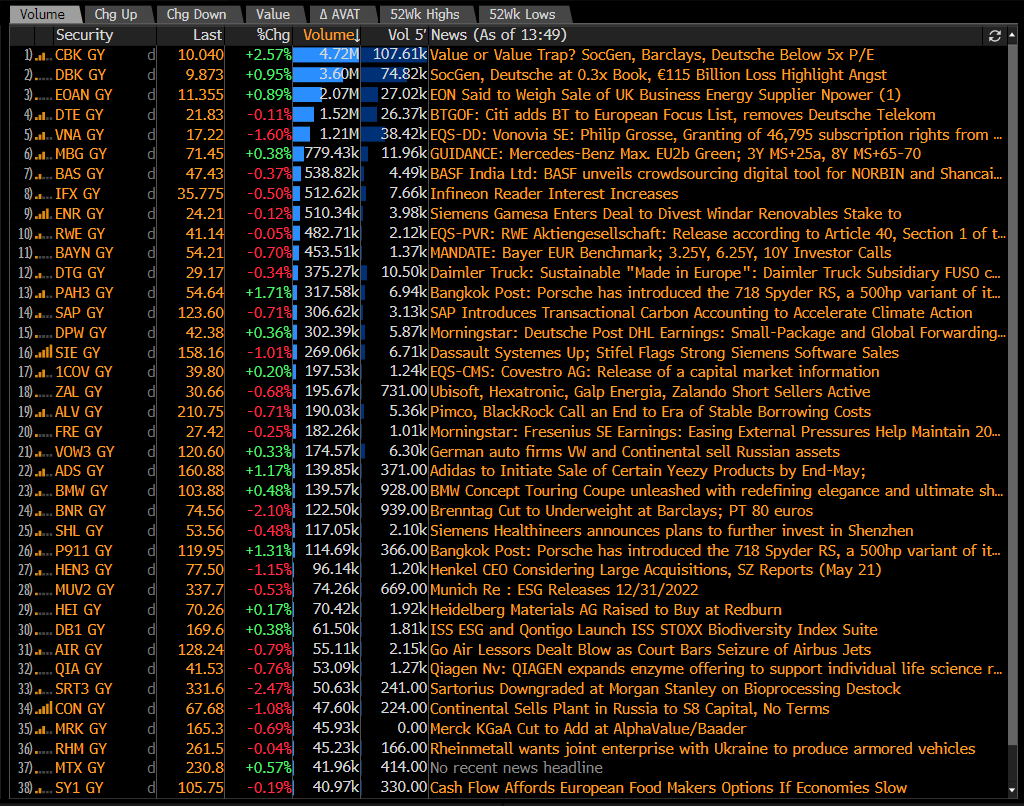Click the mini chart icon for BAS GY

(44, 175)
